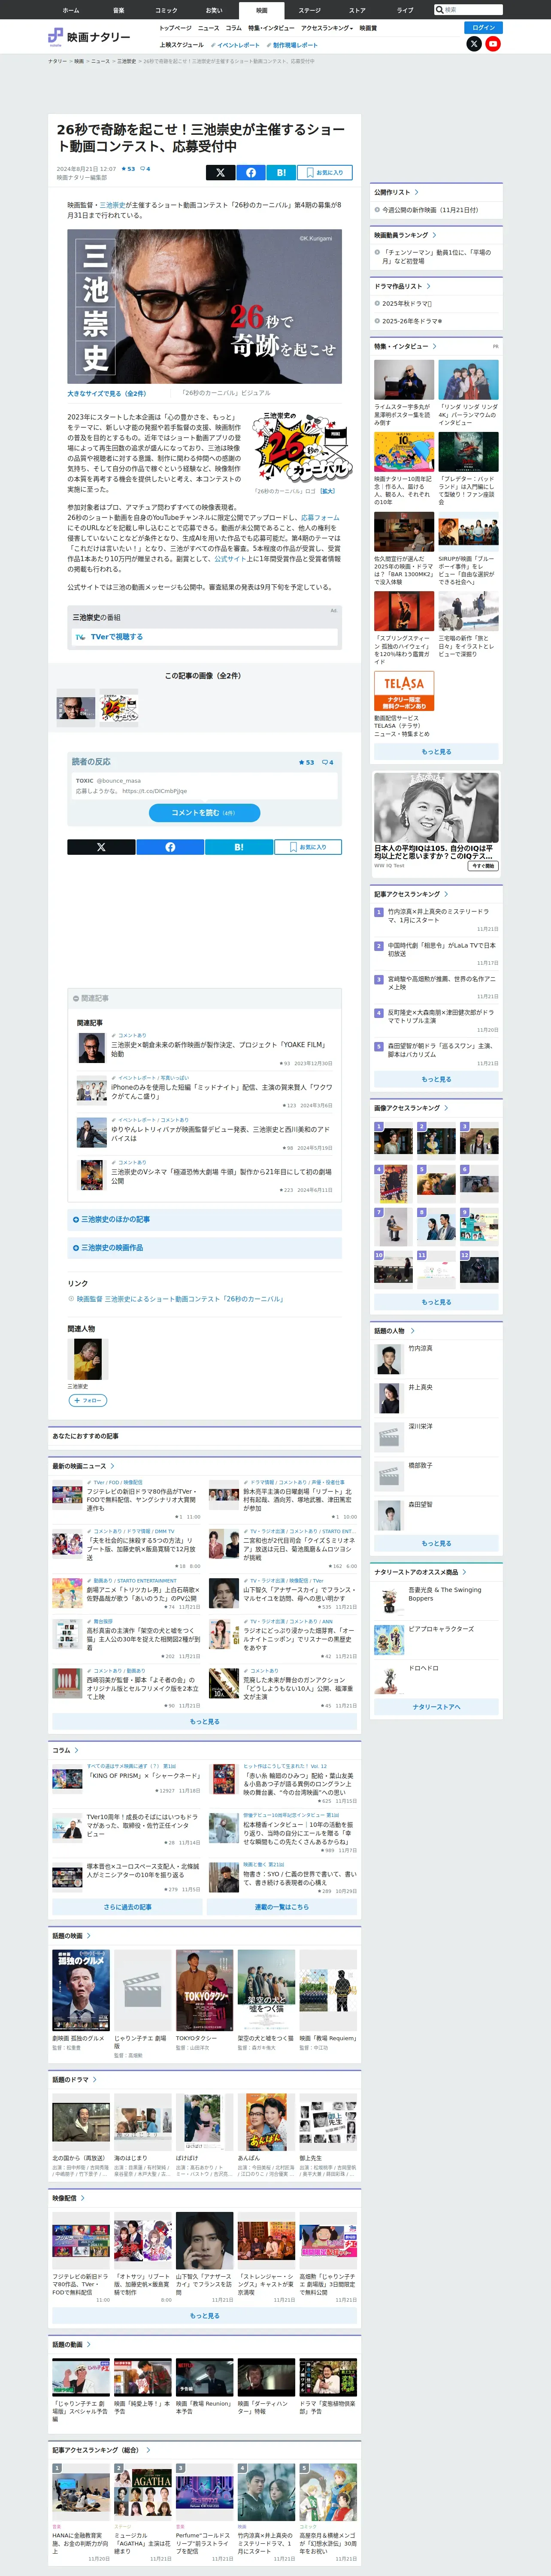Add to favorites under reader reactions
The width and height of the screenshot is (551, 2576).
308,847
